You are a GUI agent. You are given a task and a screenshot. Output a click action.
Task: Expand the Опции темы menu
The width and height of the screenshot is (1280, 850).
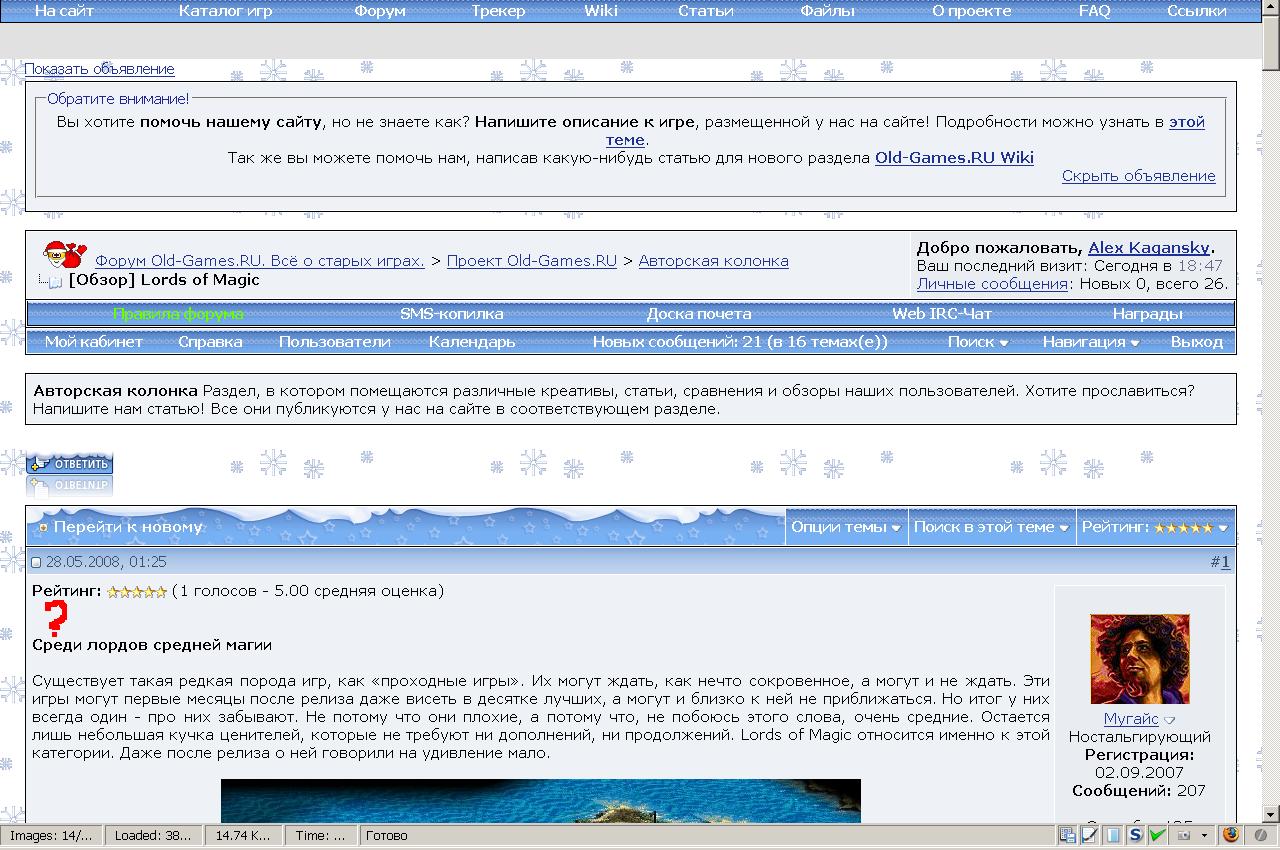tap(845, 527)
